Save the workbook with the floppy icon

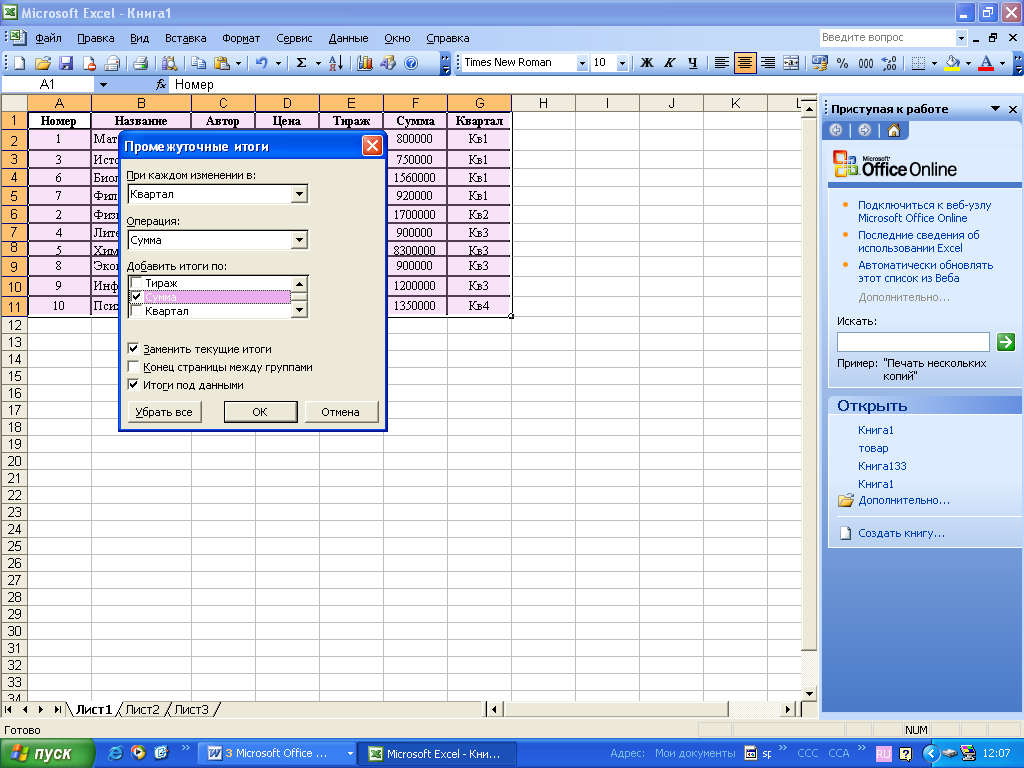pos(66,63)
